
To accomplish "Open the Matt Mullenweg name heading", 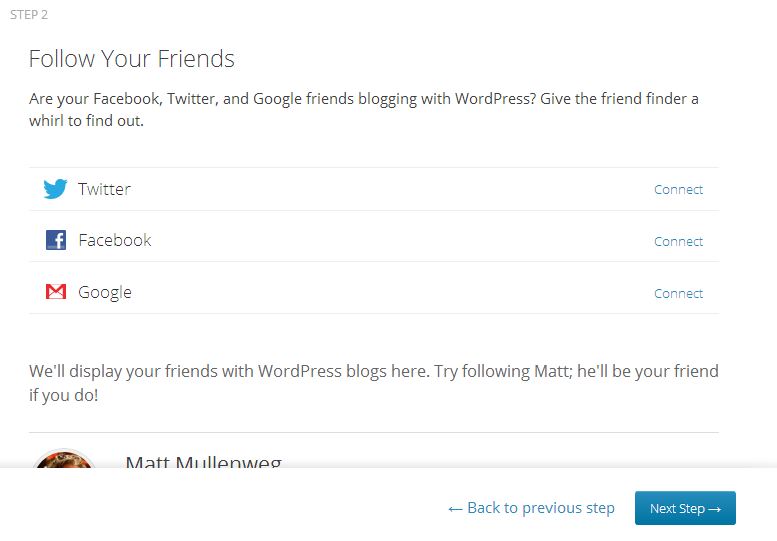I will [x=204, y=462].
